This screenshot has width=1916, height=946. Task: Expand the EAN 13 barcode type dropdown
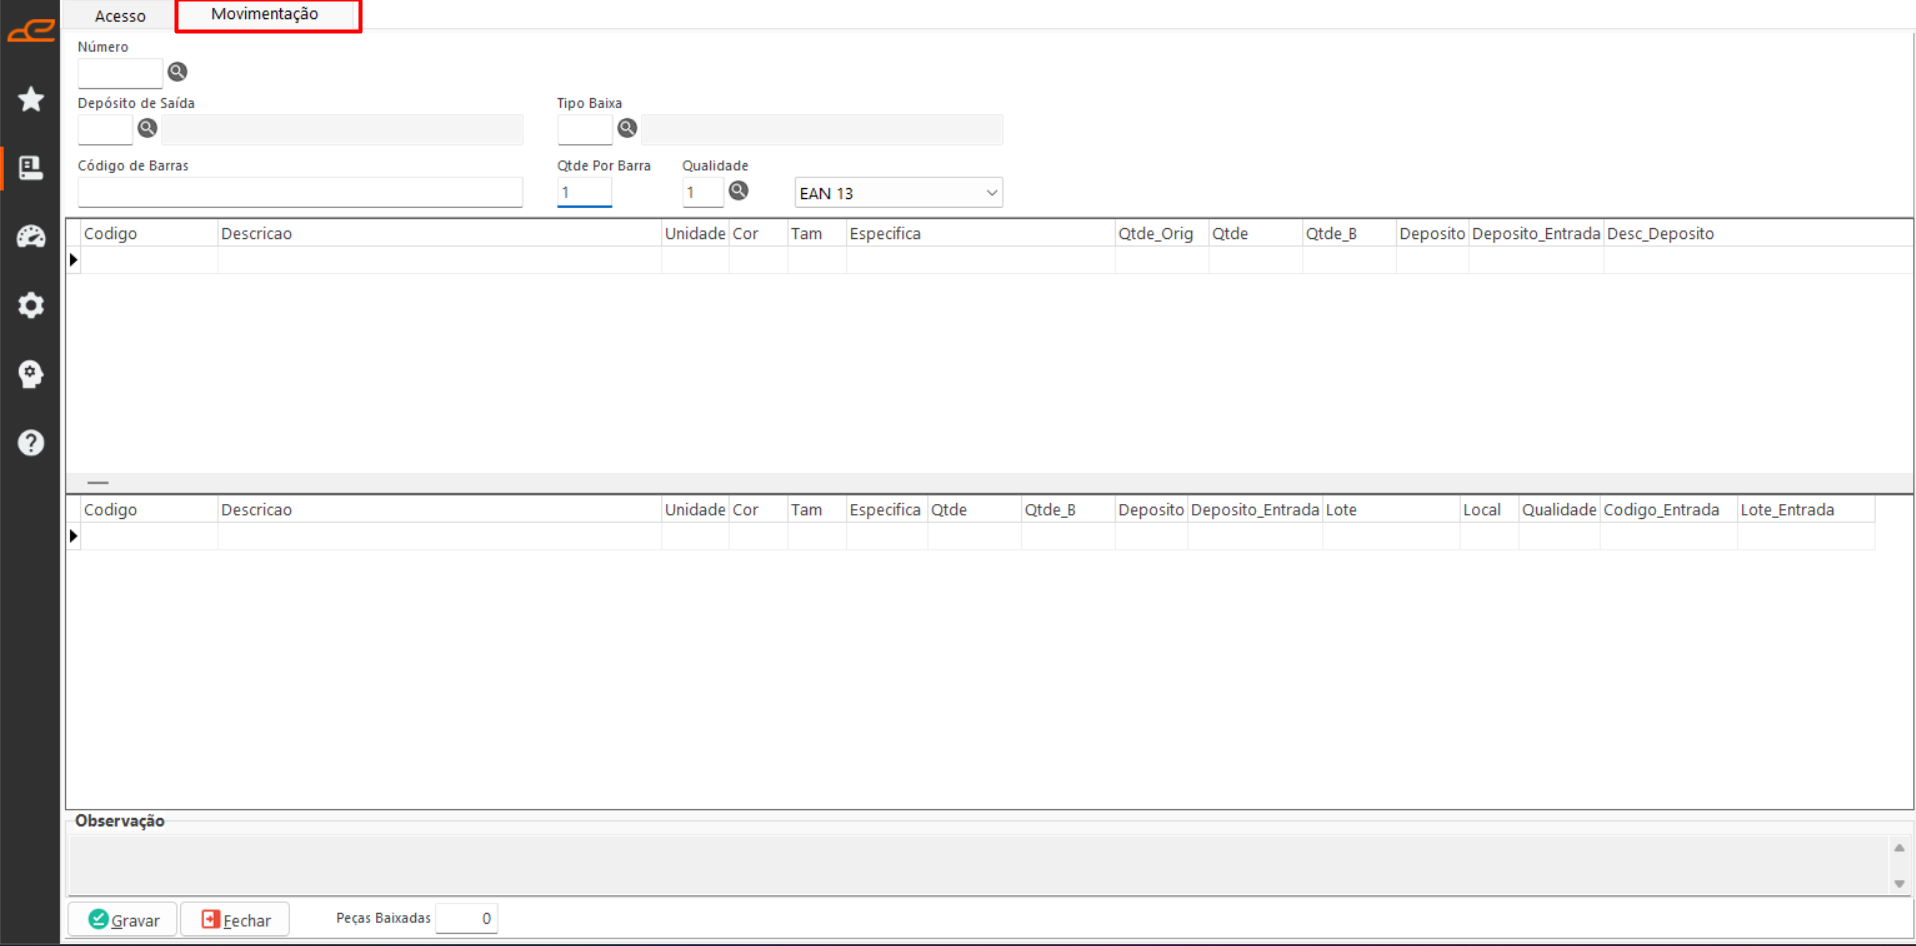coord(991,193)
